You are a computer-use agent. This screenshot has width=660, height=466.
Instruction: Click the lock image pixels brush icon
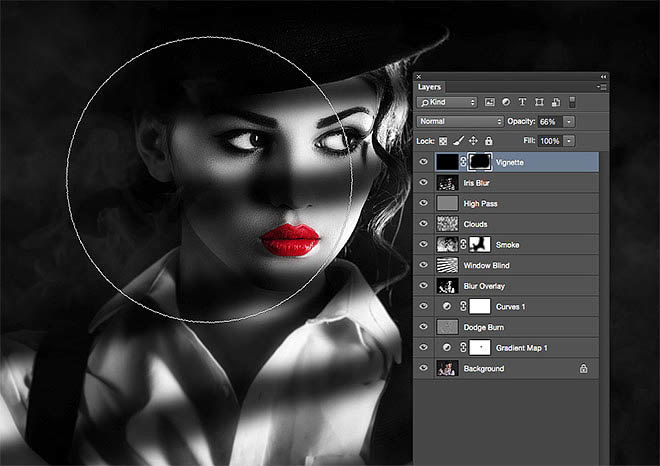pyautogui.click(x=459, y=141)
